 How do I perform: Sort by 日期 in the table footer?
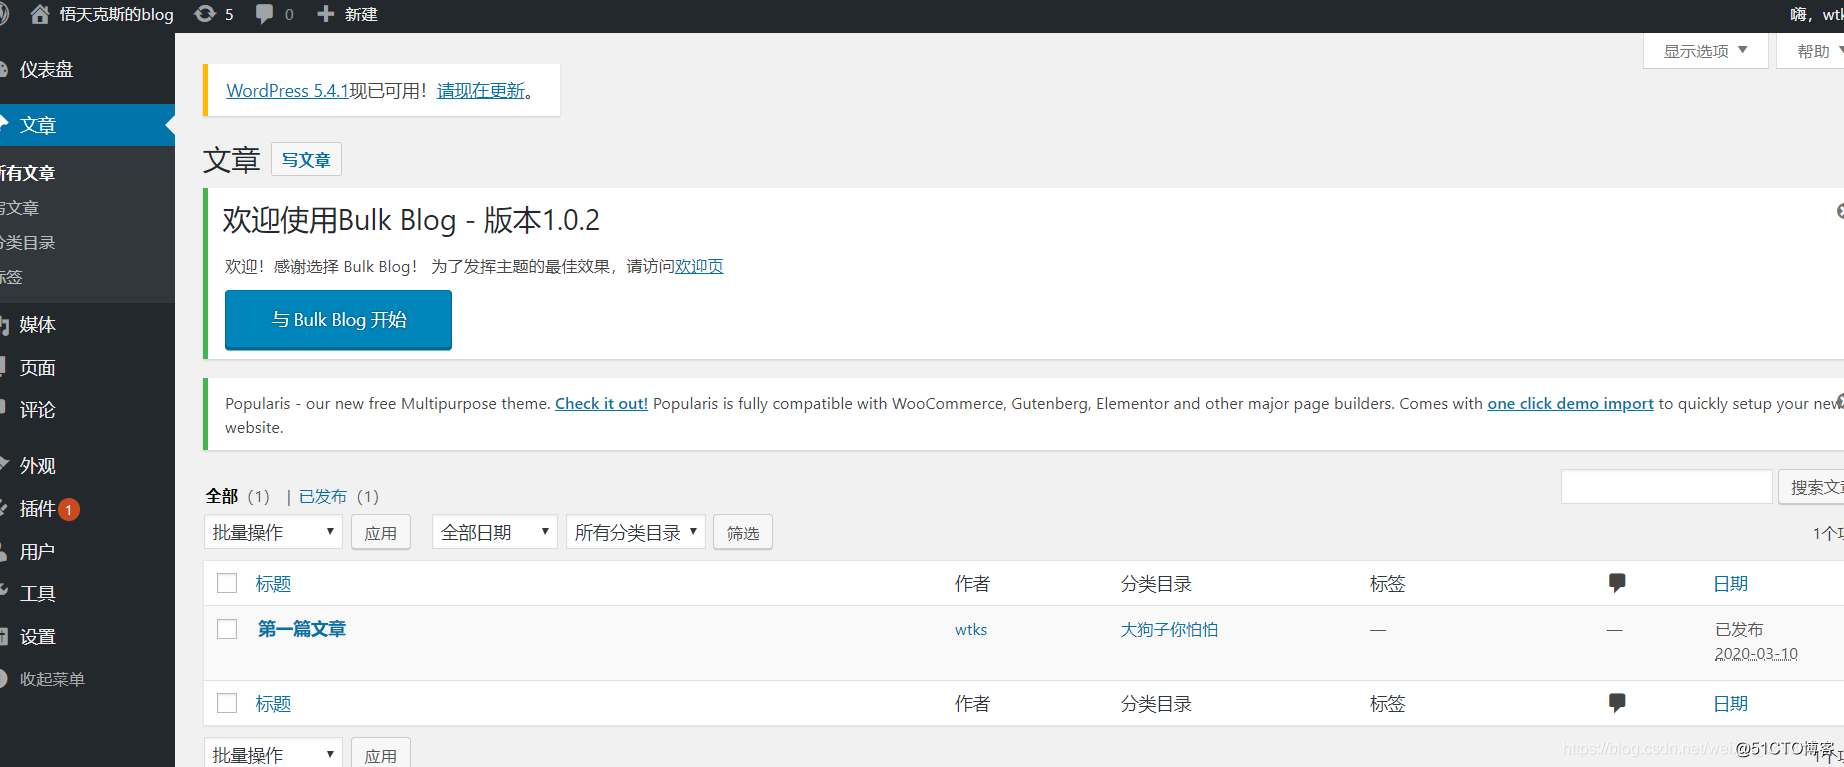[x=1731, y=703]
